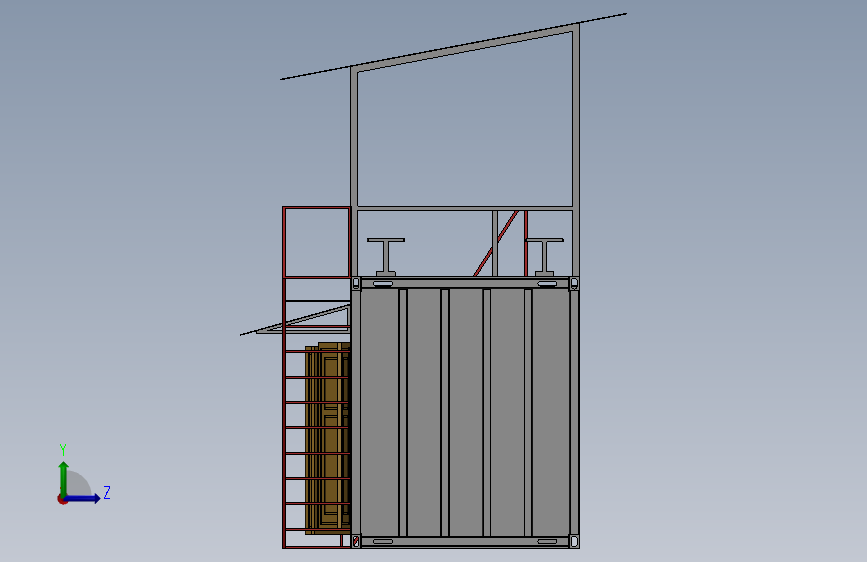Click the red X axis dot at triad origin

pos(62,499)
